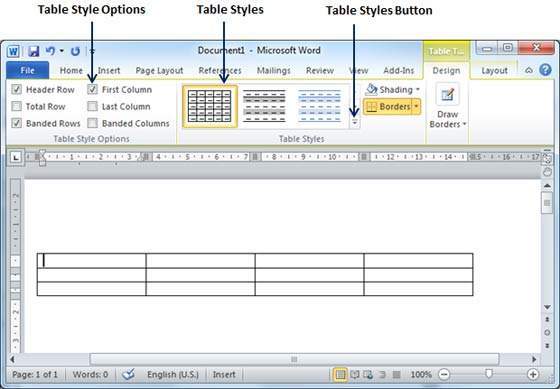Click the Page: 1 of 1 status indicator
This screenshot has width=560, height=389.
tap(35, 374)
